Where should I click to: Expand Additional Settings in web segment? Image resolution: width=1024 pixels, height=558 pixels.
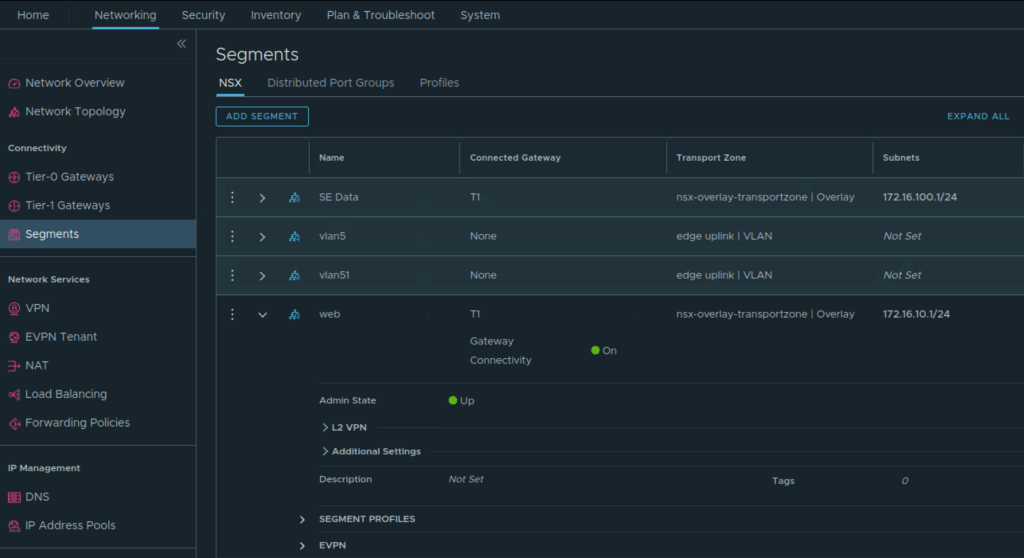[326, 452]
